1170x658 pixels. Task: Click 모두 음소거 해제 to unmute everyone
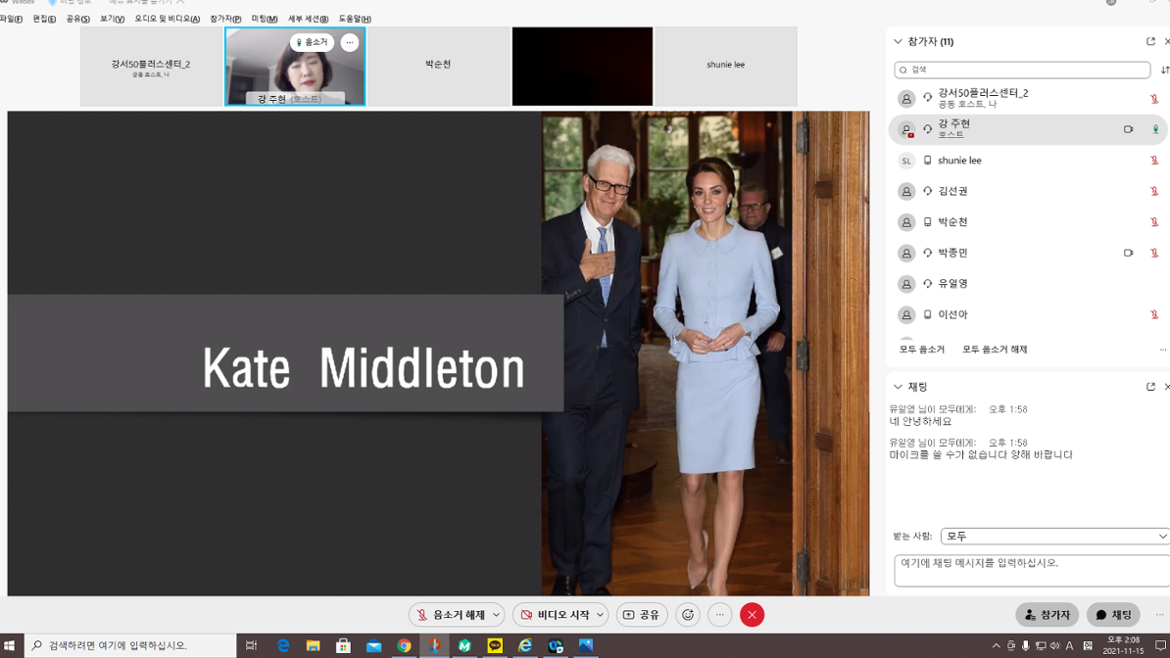(x=995, y=349)
